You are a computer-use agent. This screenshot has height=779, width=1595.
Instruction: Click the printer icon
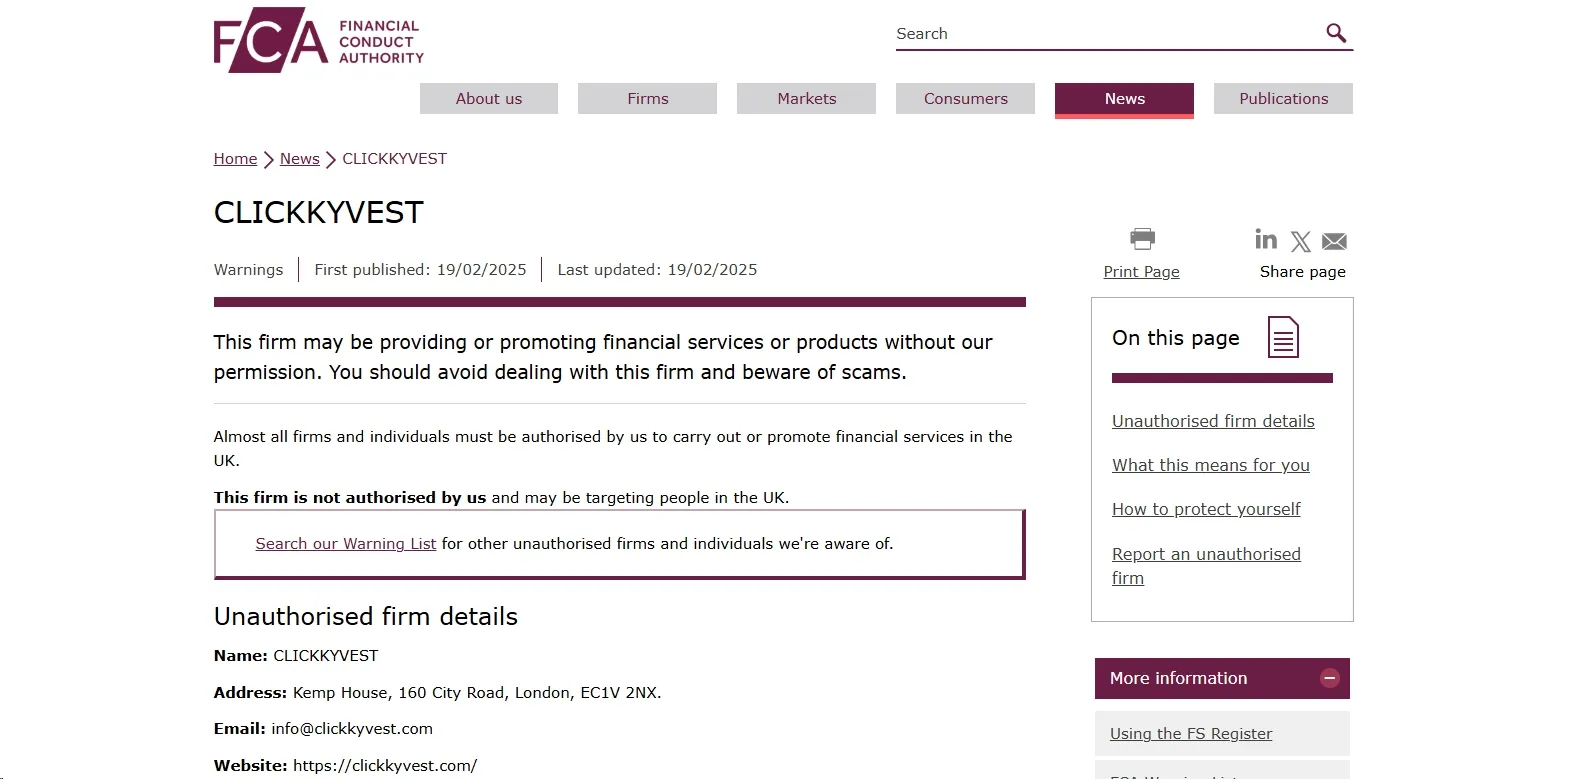1142,238
